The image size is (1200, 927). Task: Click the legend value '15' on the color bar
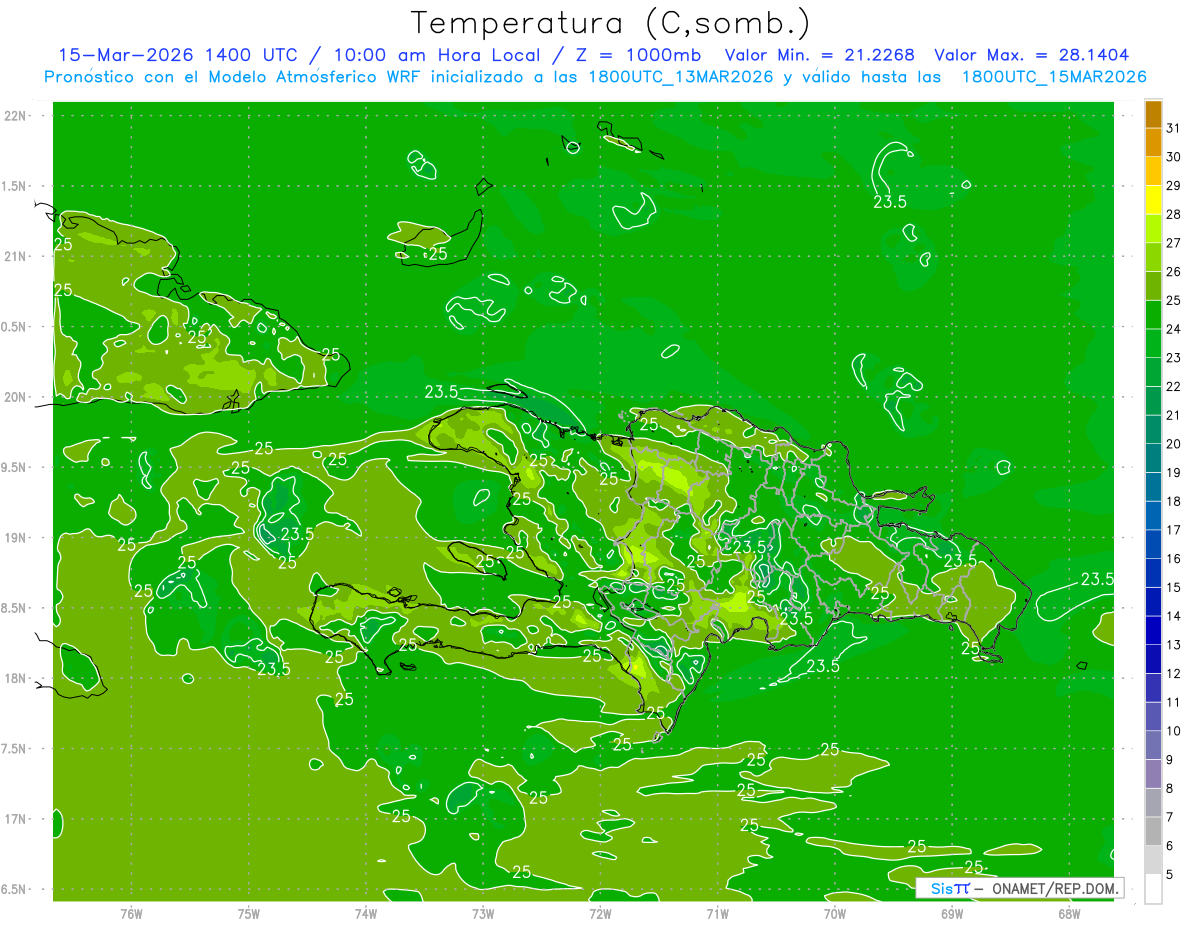1173,587
